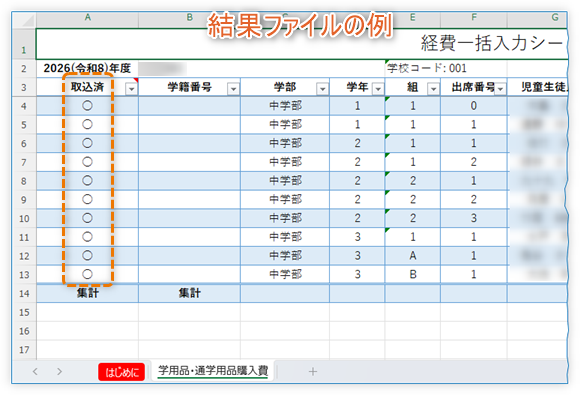Click the 出席番号 cell showing 0

click(x=474, y=106)
